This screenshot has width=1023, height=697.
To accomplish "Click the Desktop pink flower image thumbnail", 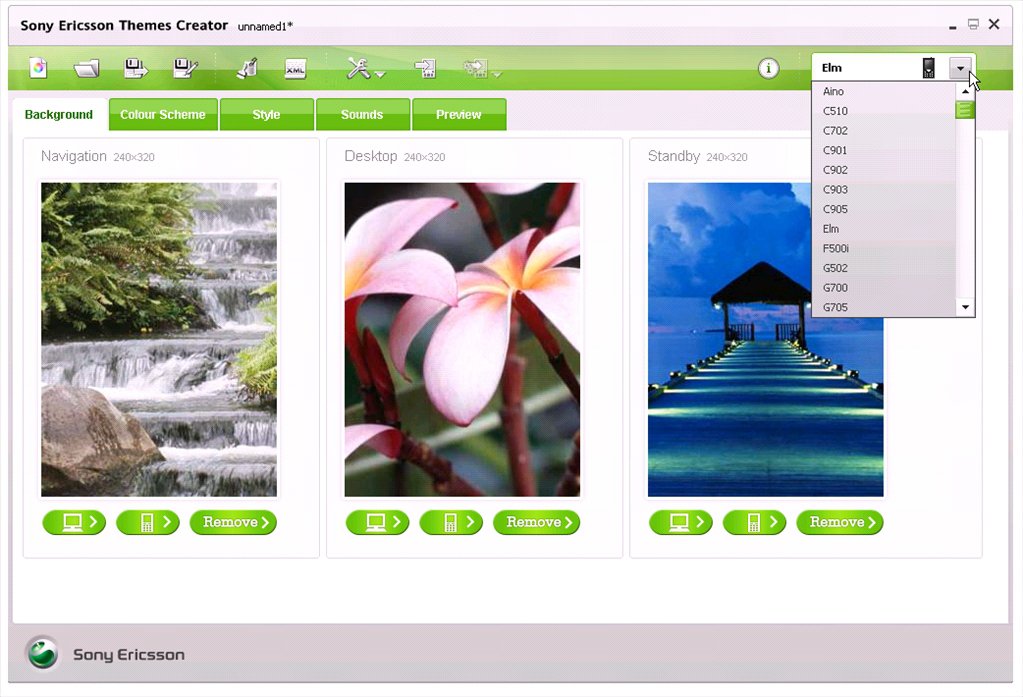I will (462, 339).
